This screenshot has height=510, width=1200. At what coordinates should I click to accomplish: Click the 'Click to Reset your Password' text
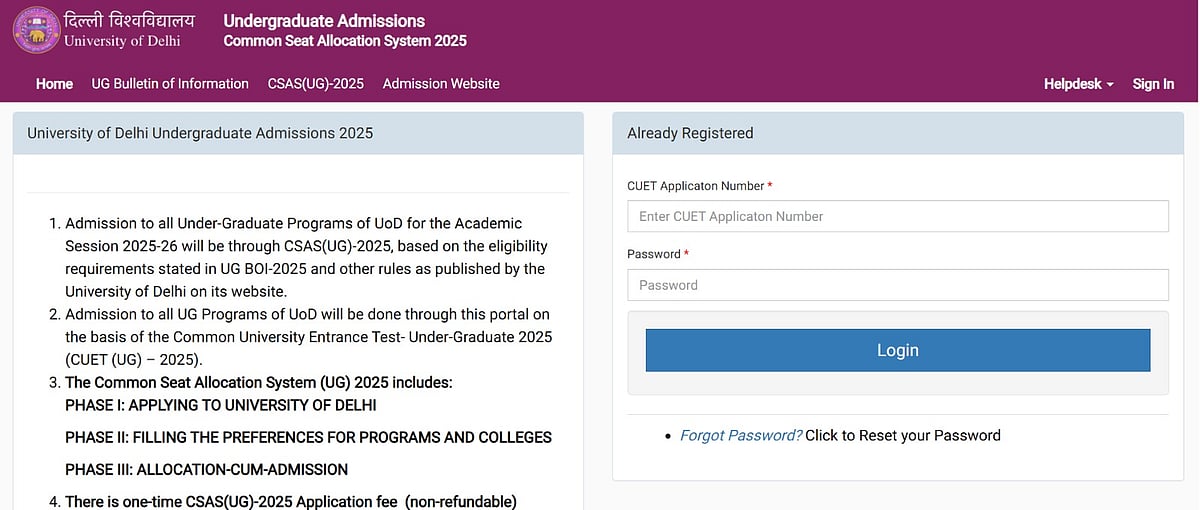click(x=902, y=435)
